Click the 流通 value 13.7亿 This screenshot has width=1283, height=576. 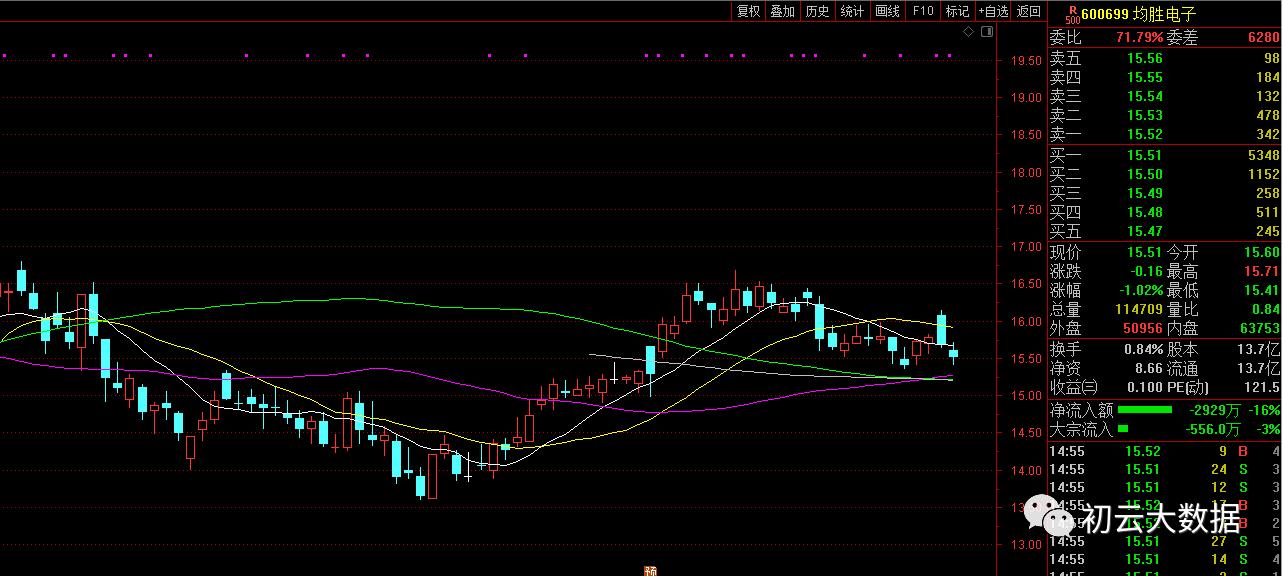click(x=1259, y=369)
